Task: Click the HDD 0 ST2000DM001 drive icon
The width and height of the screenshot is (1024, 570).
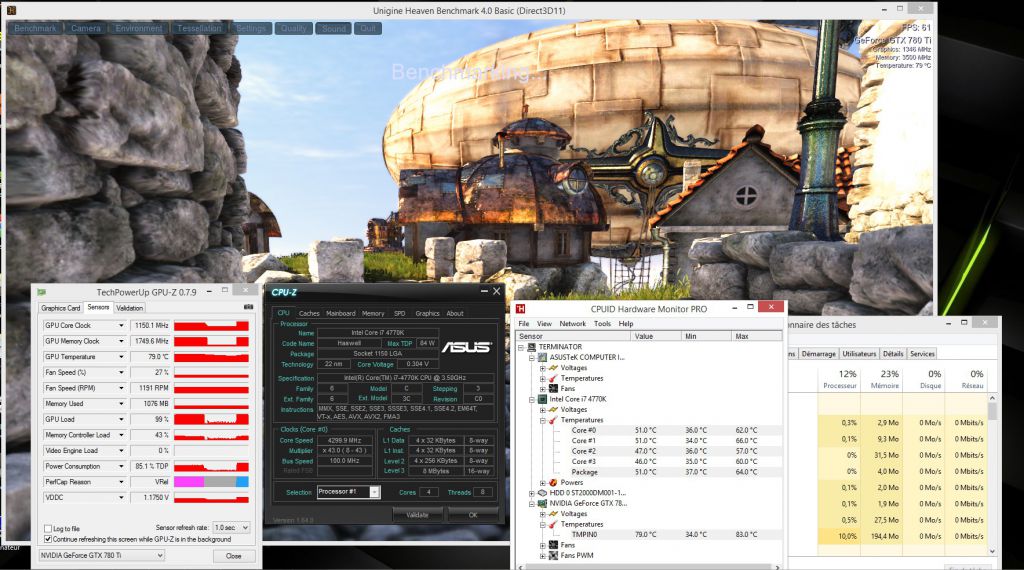Action: point(542,493)
